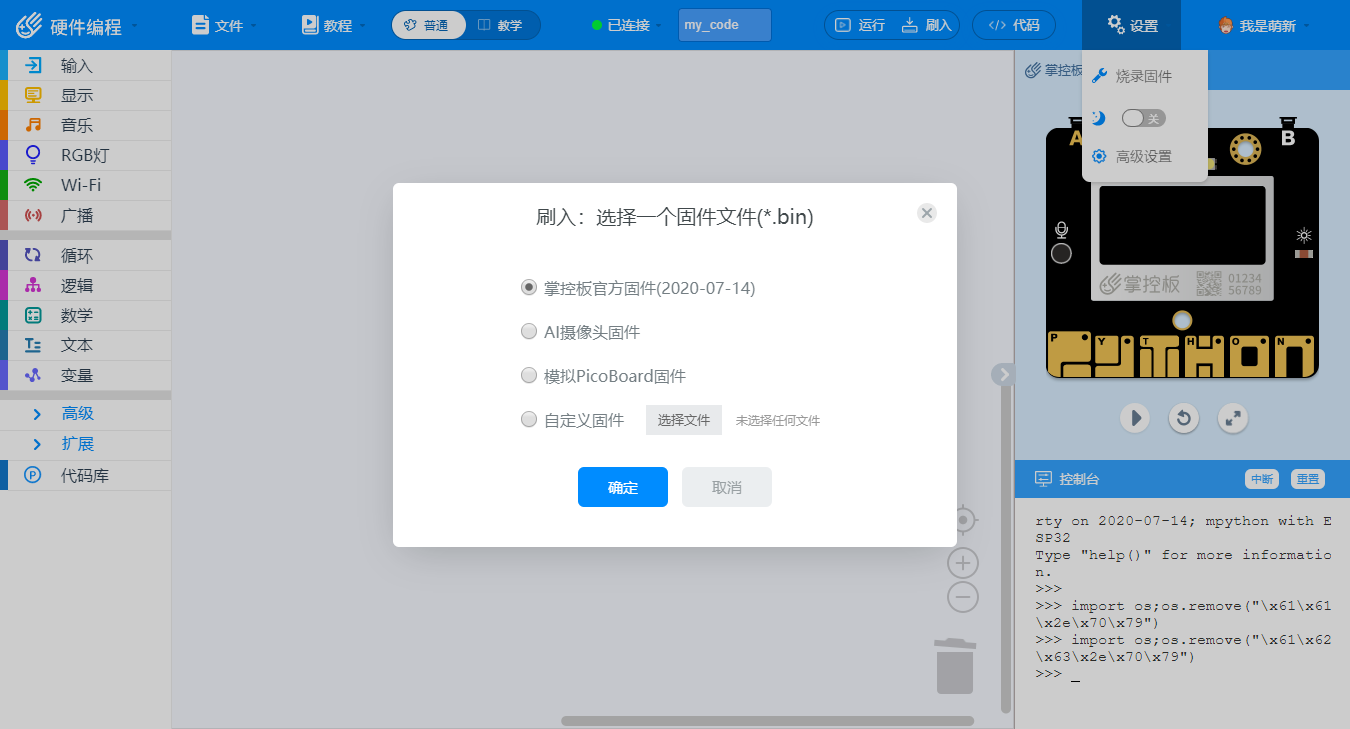Image resolution: width=1350 pixels, height=729 pixels.
Task: Open the 显示 block category
Action: point(85,96)
